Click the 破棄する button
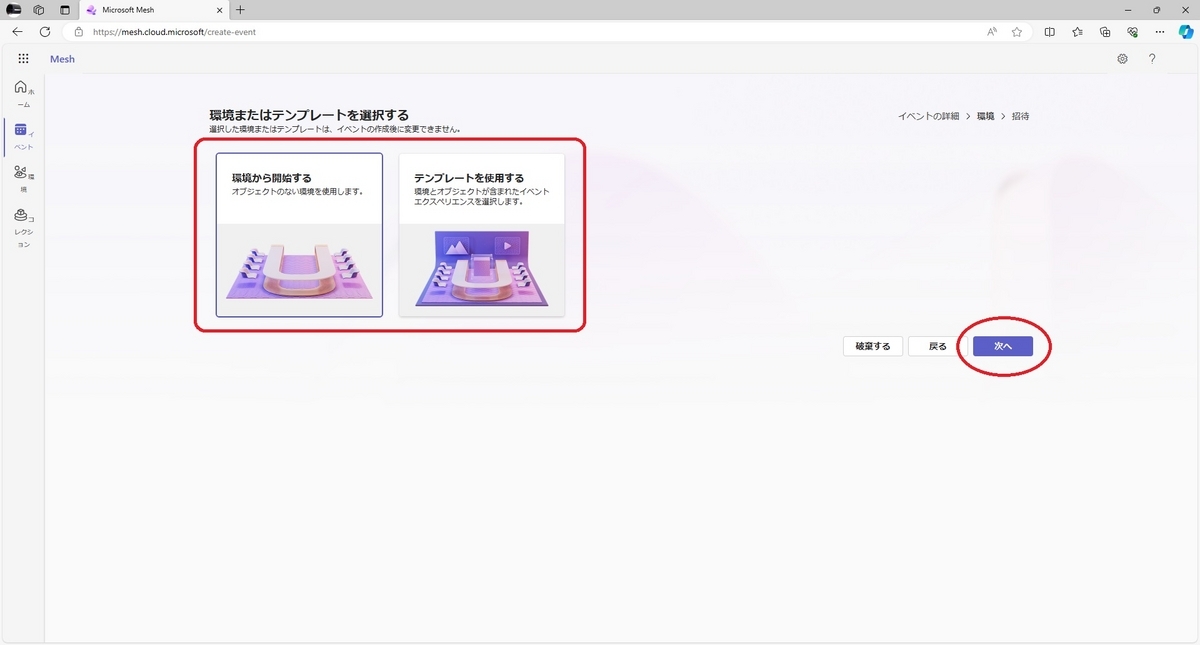 point(873,346)
